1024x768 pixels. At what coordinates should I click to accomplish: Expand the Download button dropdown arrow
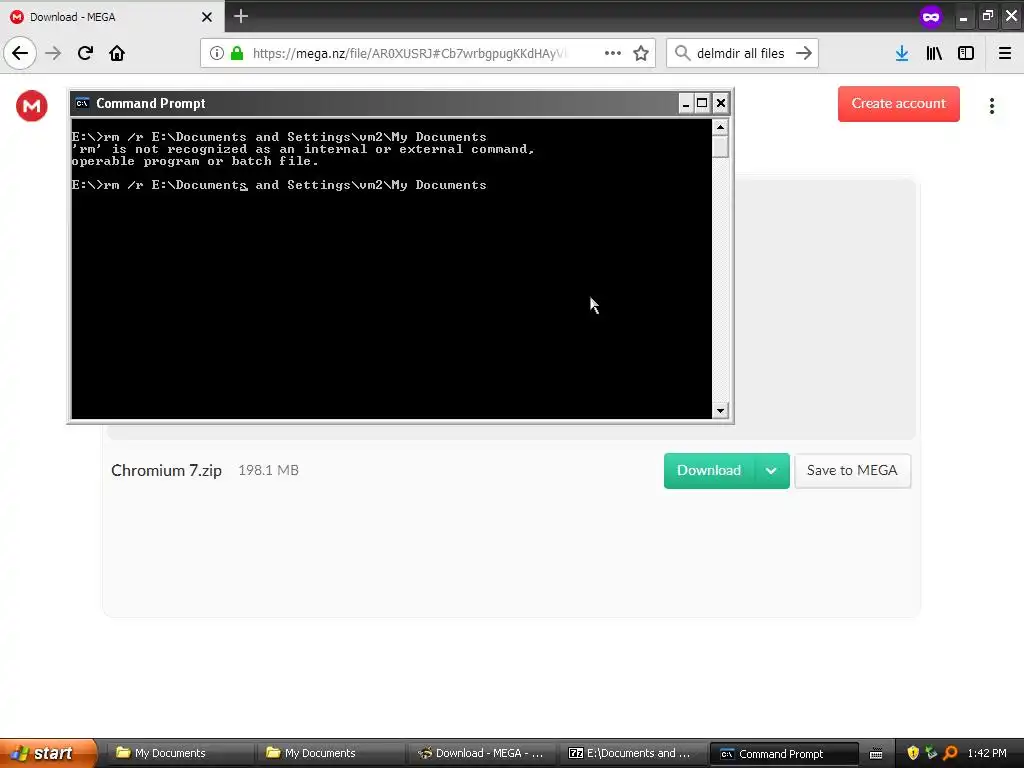click(771, 470)
